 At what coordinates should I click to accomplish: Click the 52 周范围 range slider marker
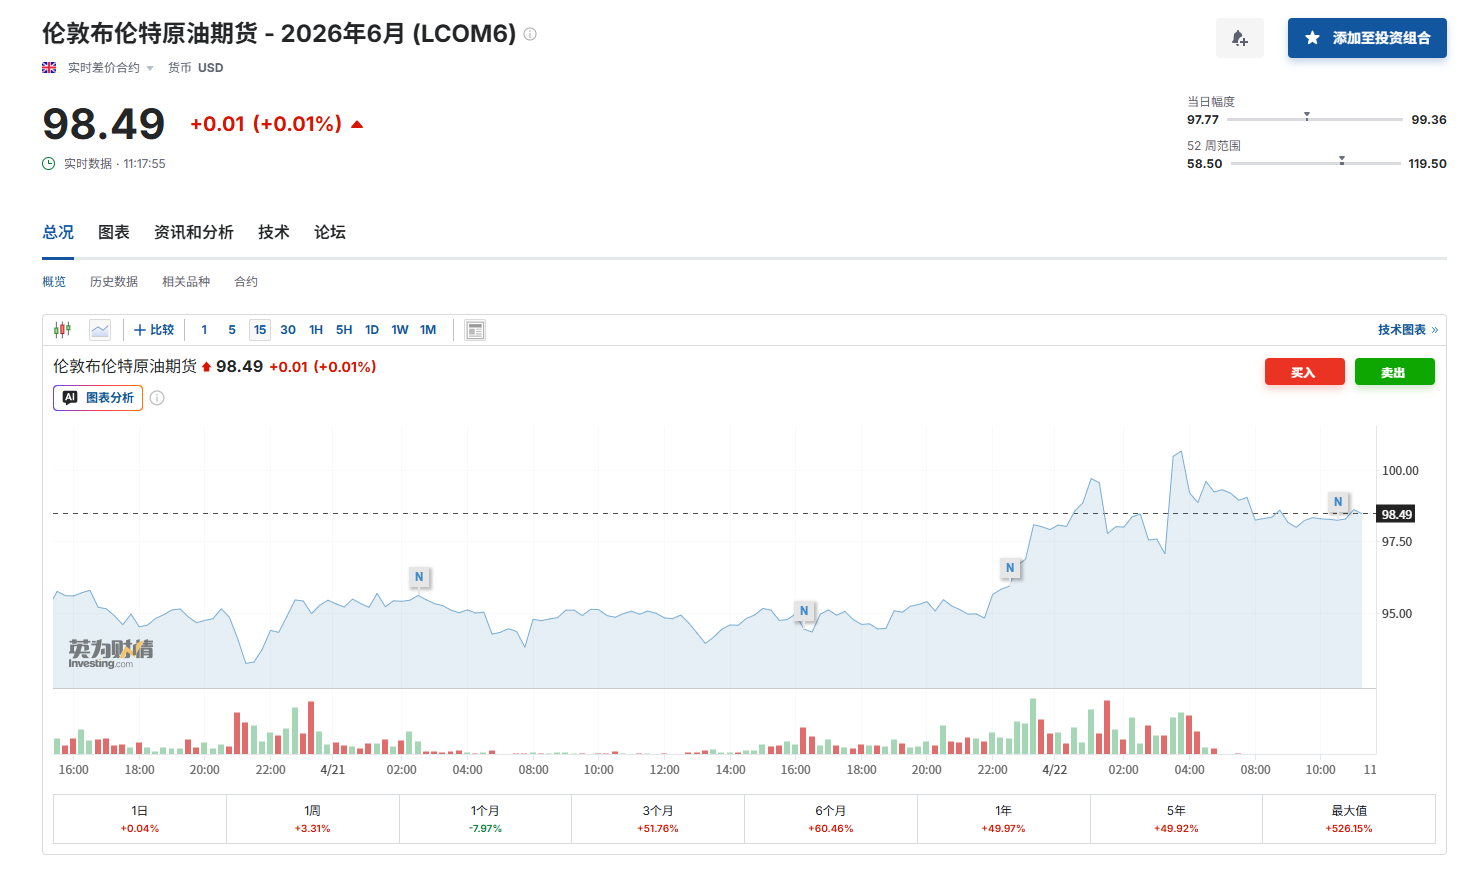pyautogui.click(x=1341, y=161)
